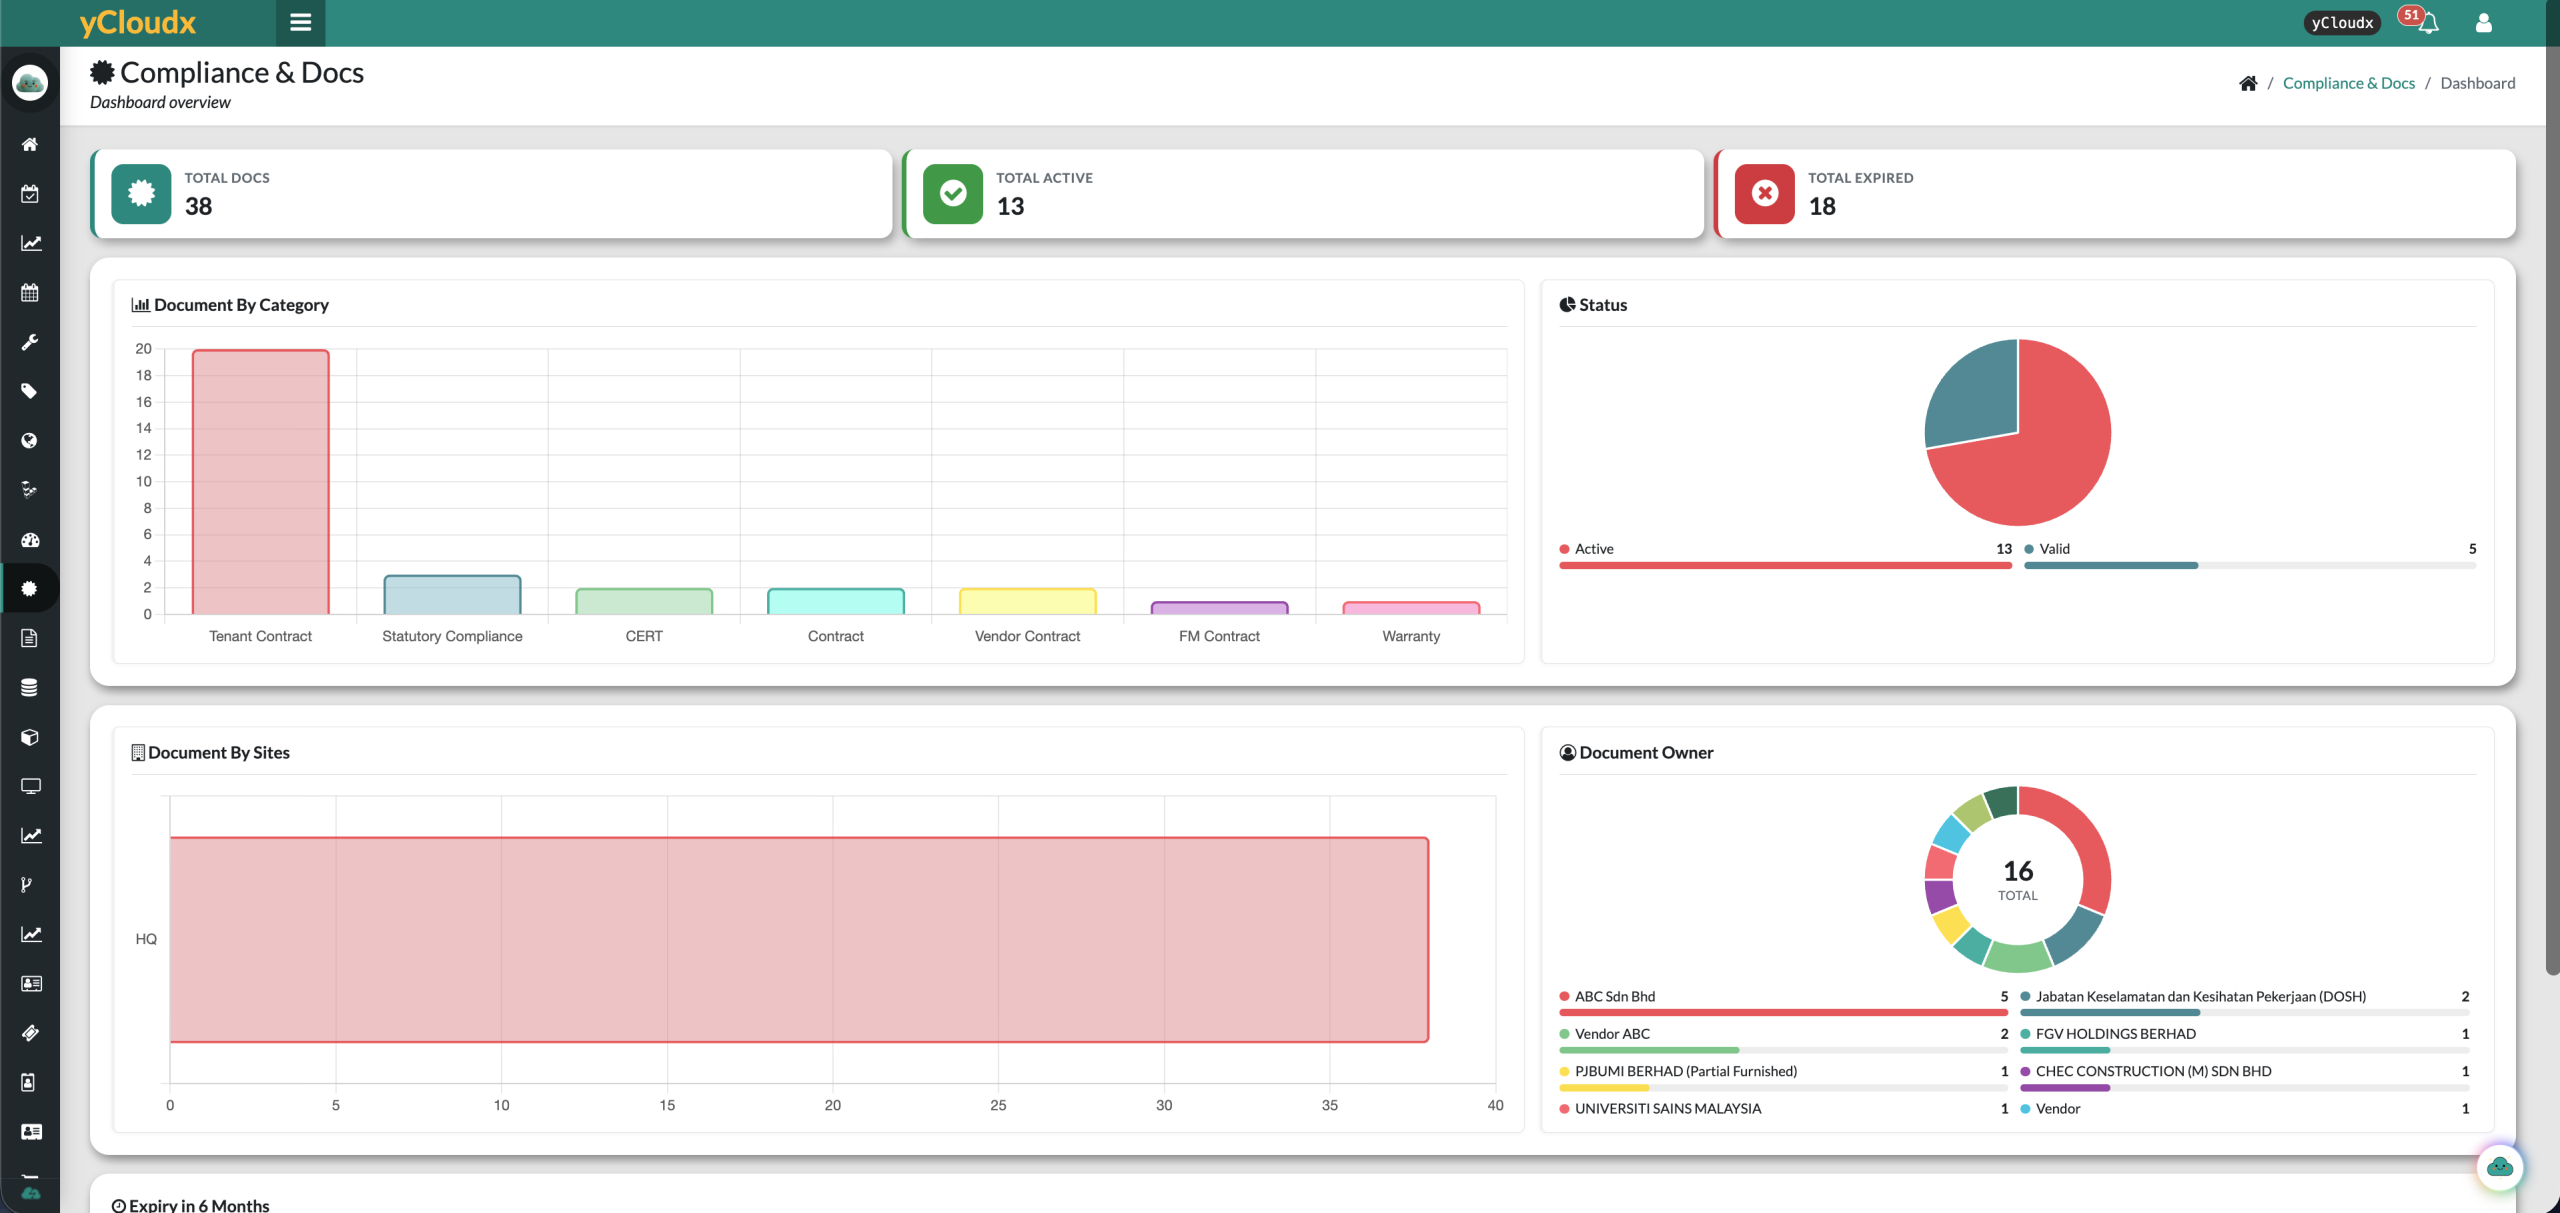
Task: Click the cloud avatar at sidebar top
Action: (x=30, y=82)
